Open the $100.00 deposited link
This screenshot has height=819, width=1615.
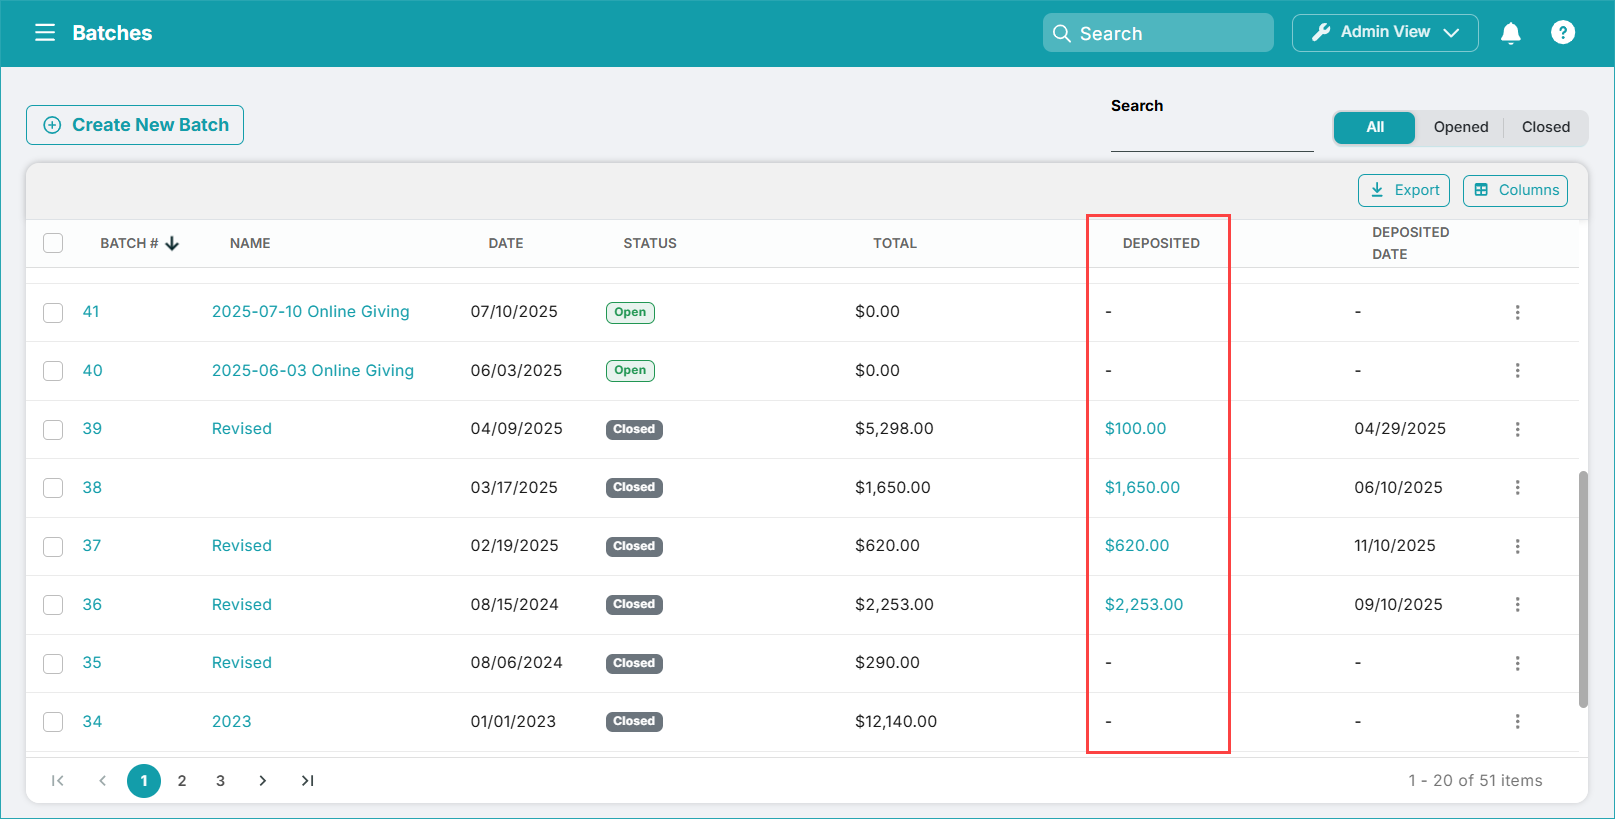click(1135, 429)
